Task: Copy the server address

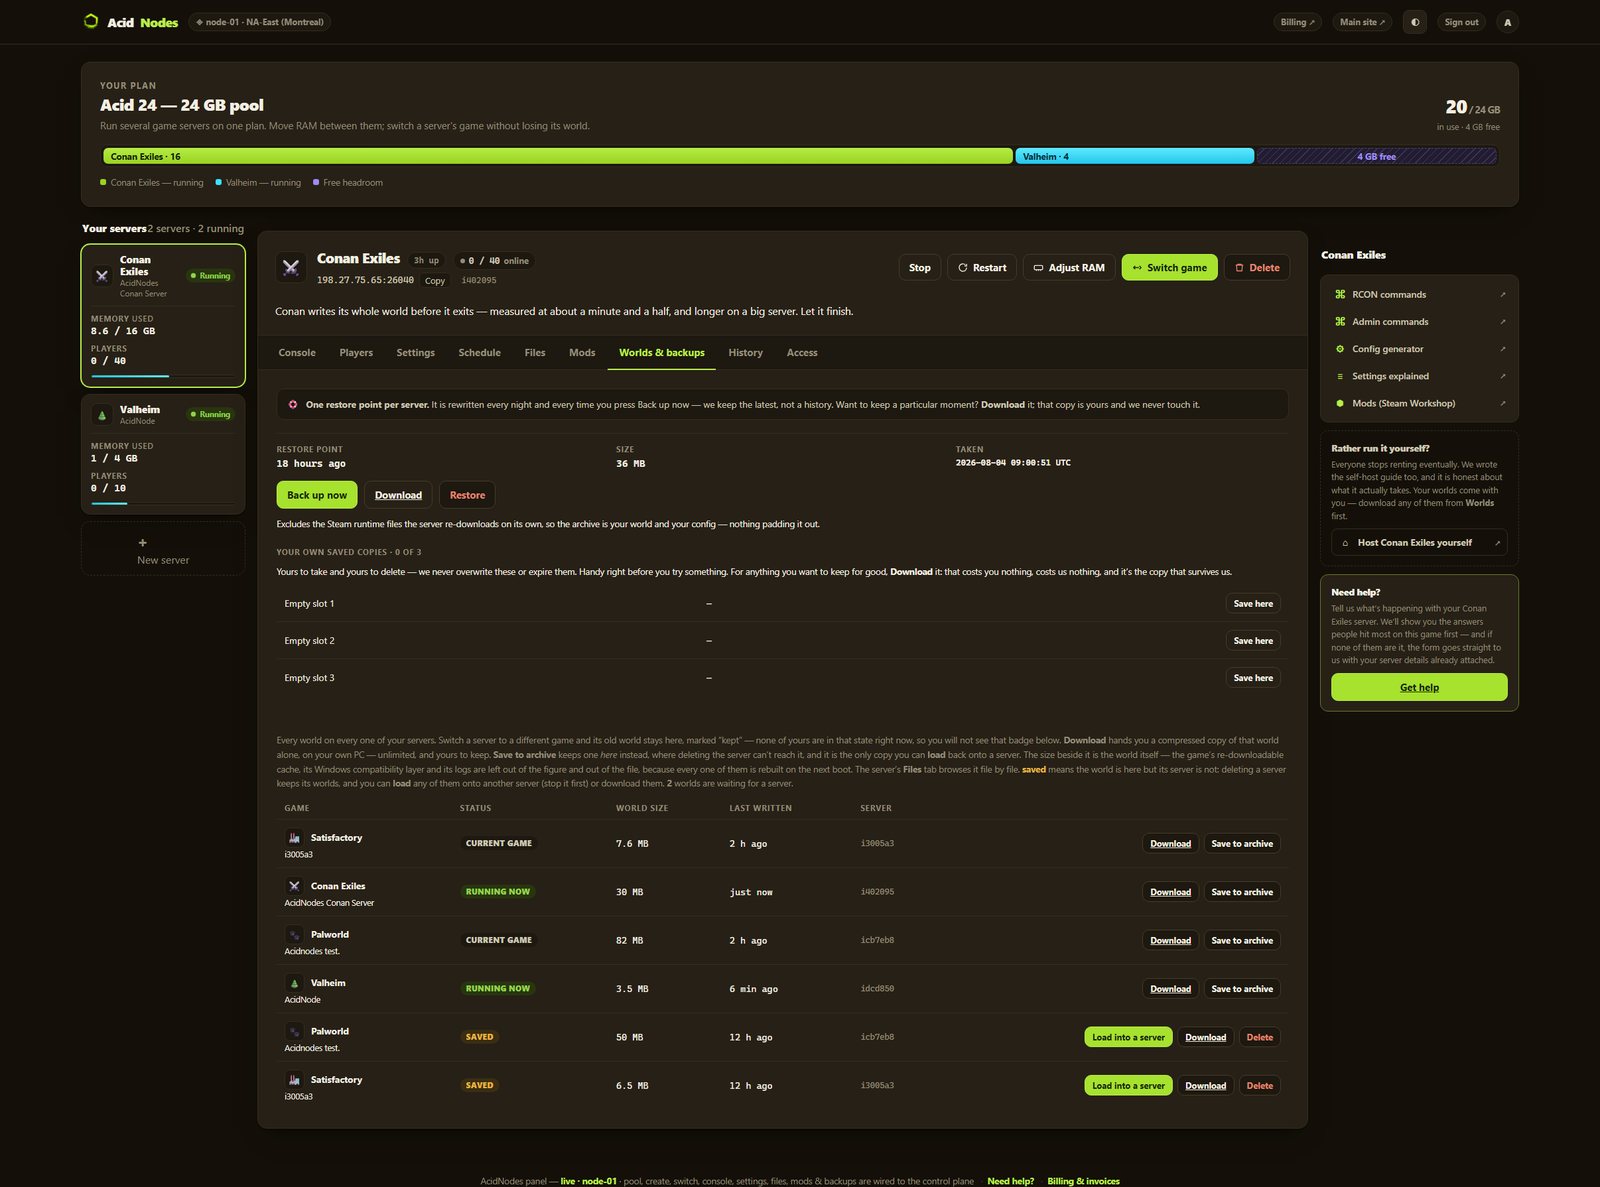Action: 435,281
